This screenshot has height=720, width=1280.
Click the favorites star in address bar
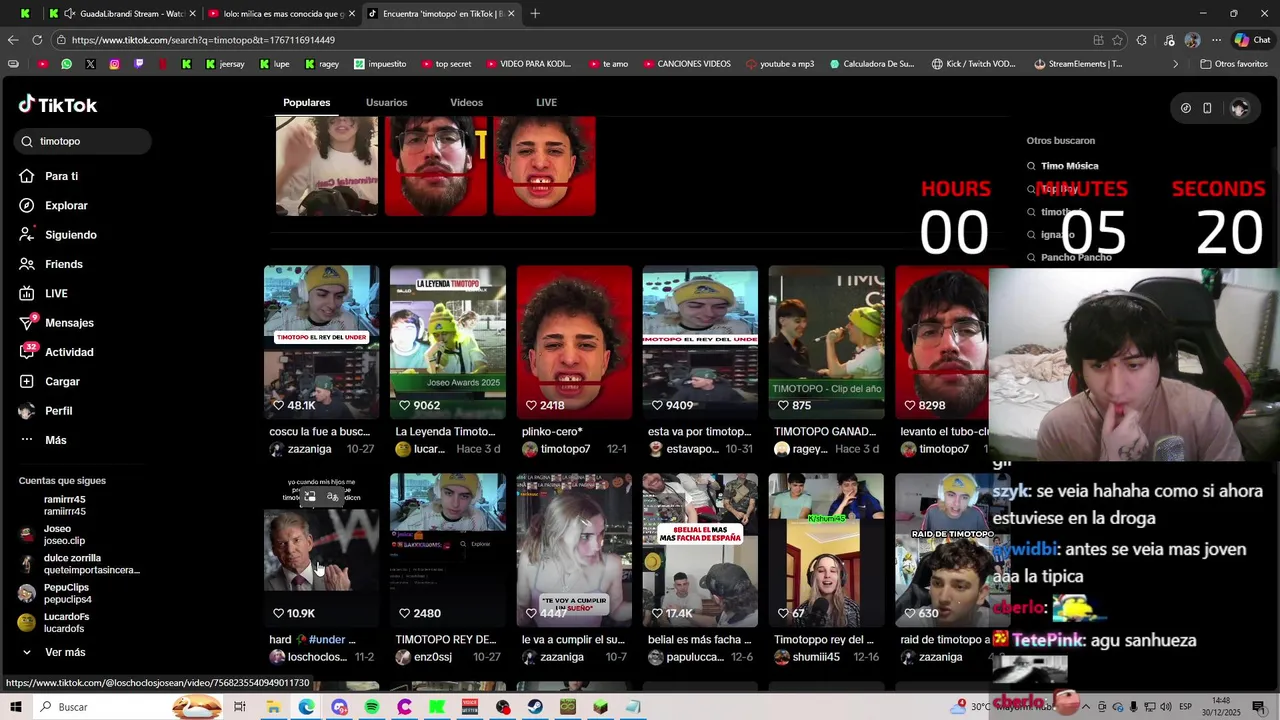click(x=1117, y=40)
